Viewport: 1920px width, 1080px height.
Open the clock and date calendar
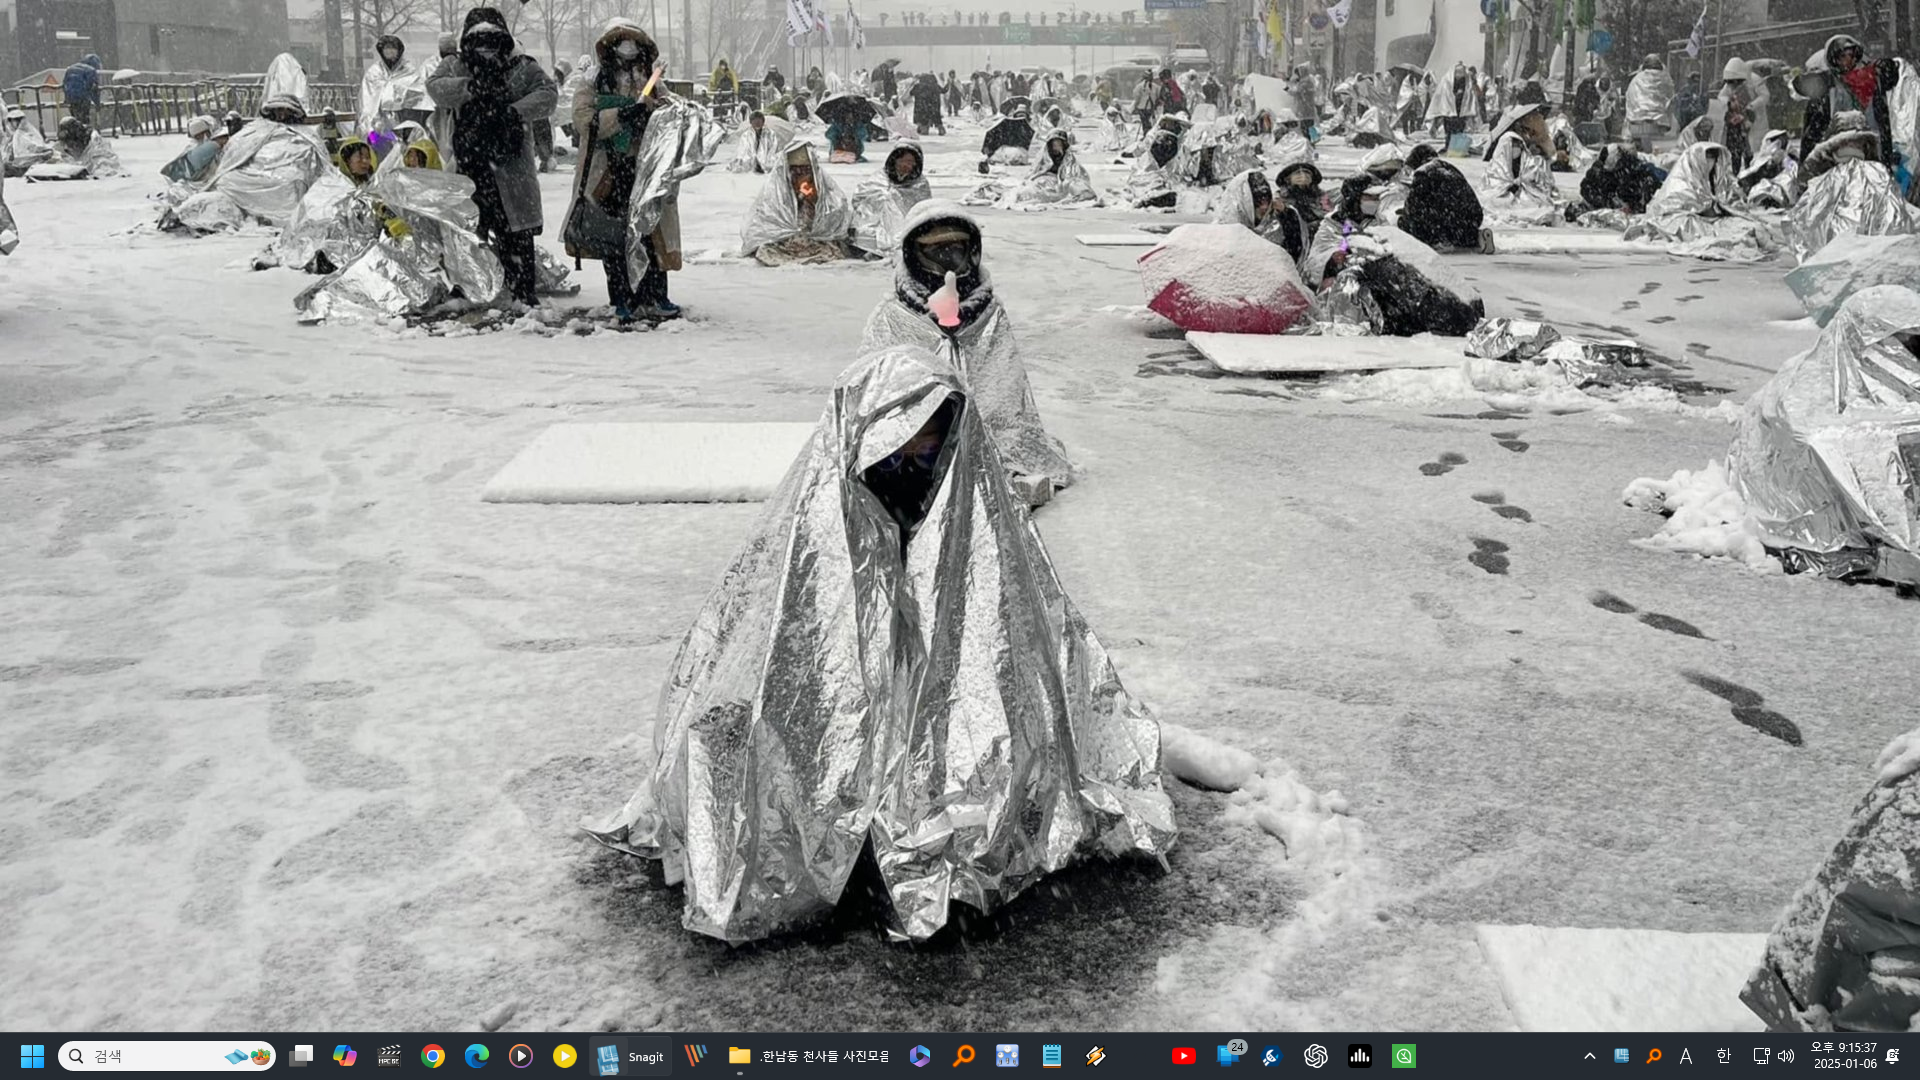1843,1056
